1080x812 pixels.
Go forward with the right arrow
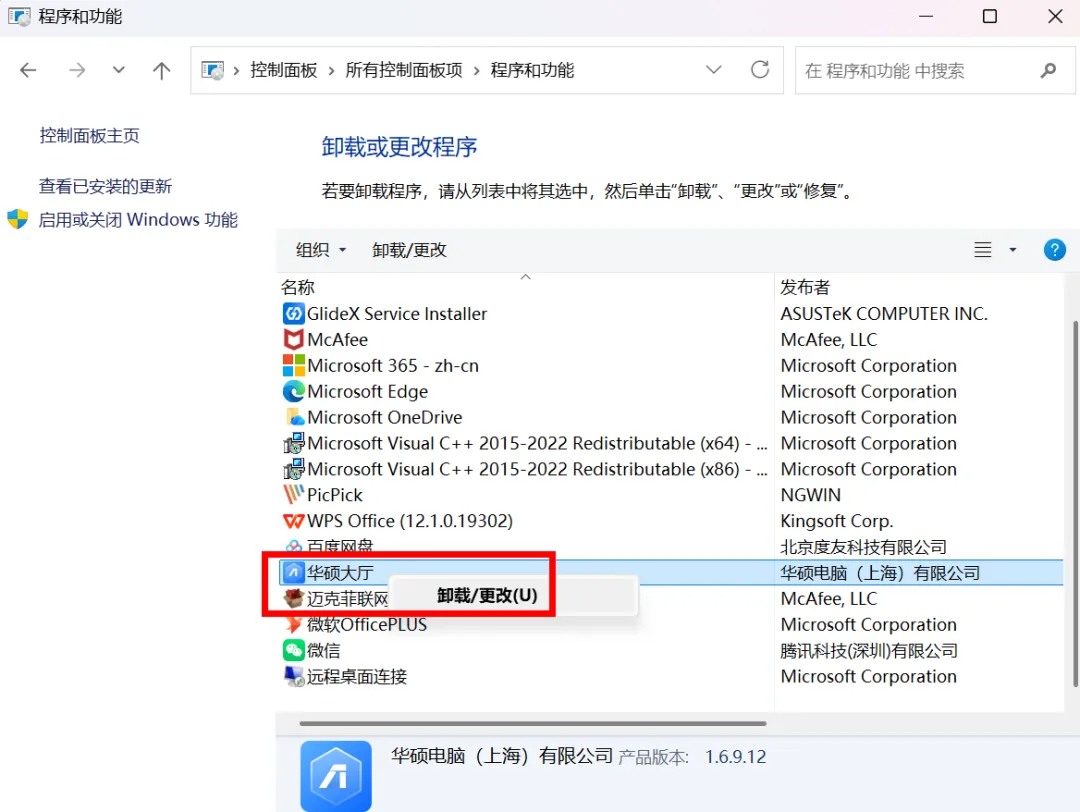77,70
